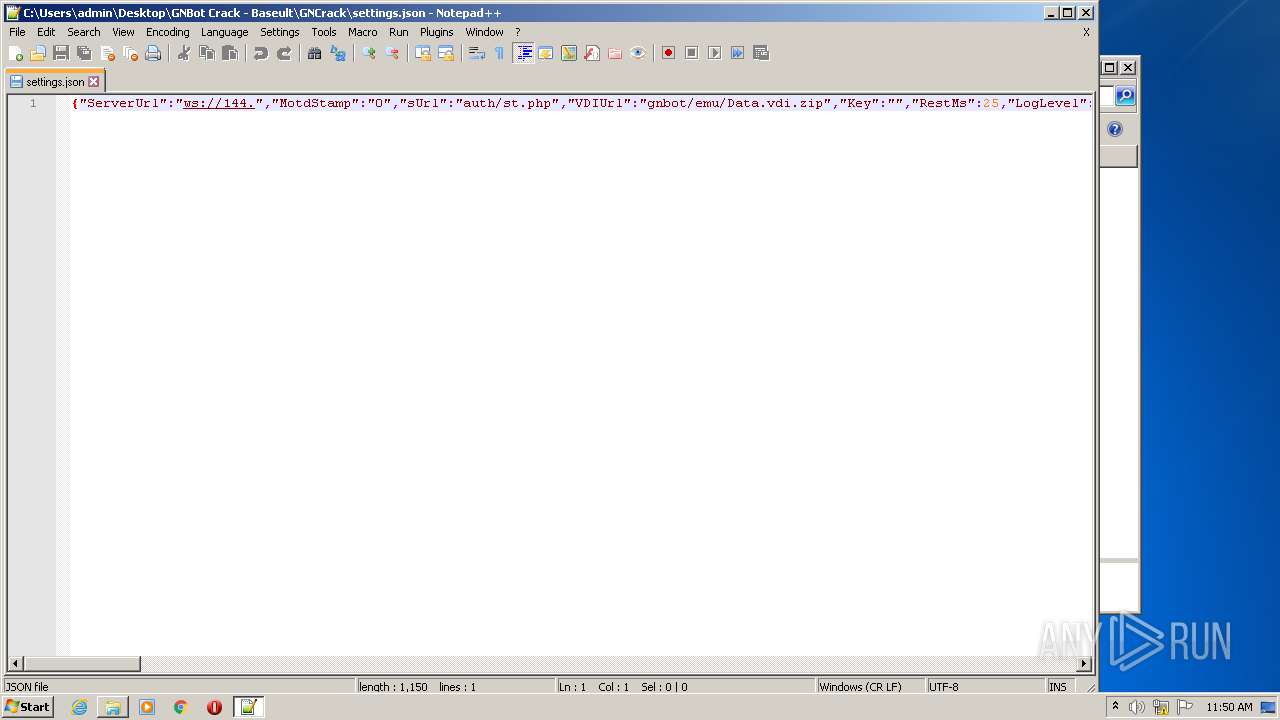Toggle synchronize horizontal scrolling icon
The width and height of the screenshot is (1280, 720).
[x=446, y=53]
